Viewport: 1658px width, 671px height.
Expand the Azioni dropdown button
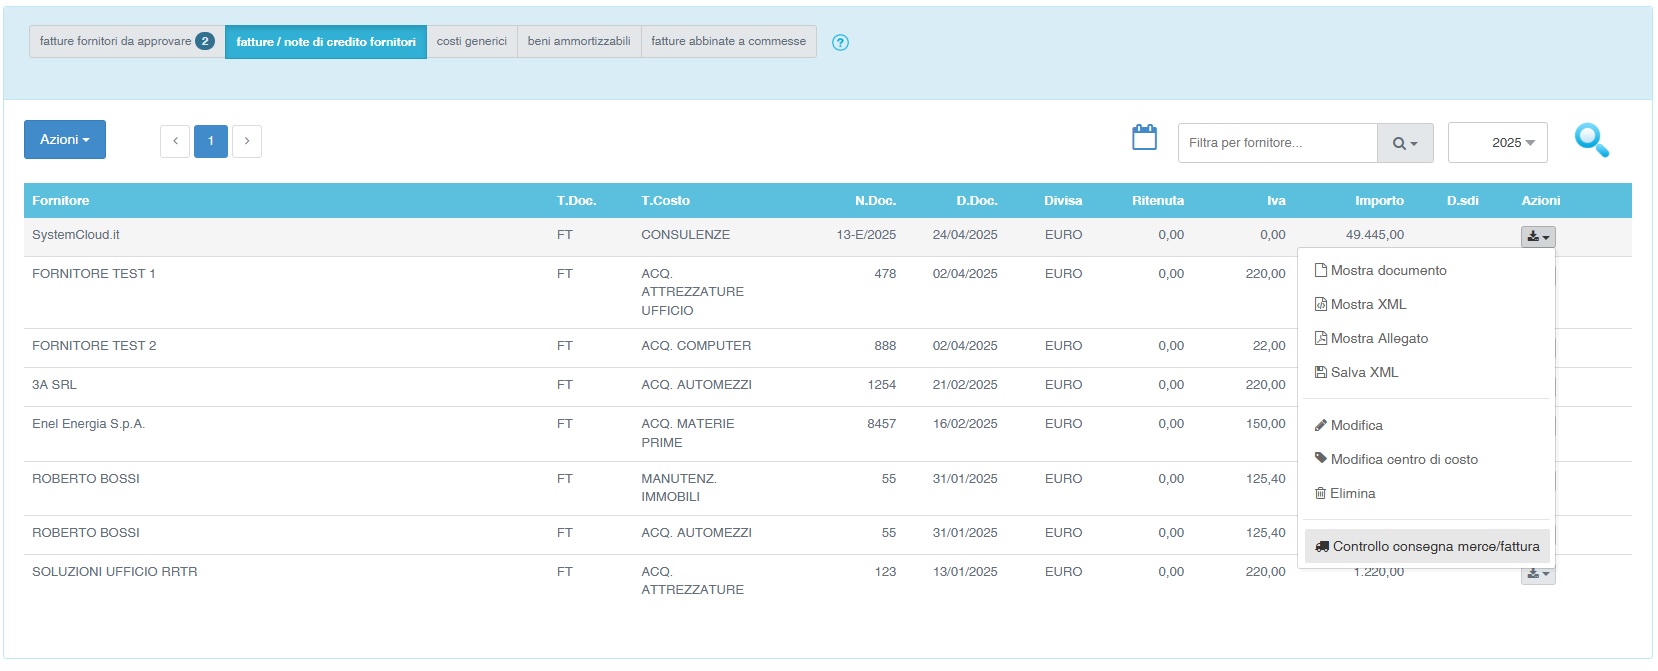65,140
